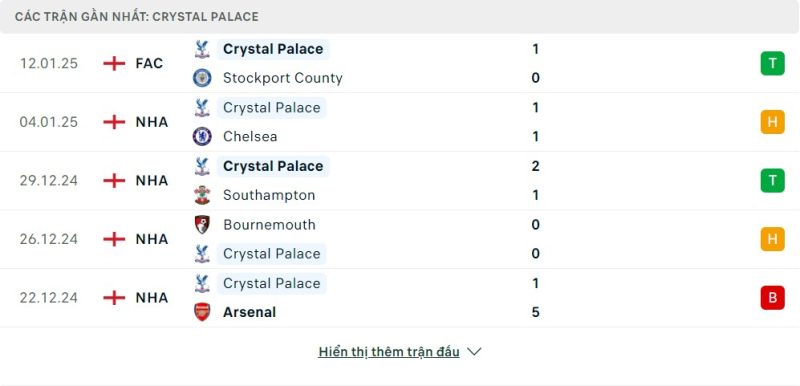Click the Arsenal club crest
The width and height of the screenshot is (800, 386).
pos(202,312)
